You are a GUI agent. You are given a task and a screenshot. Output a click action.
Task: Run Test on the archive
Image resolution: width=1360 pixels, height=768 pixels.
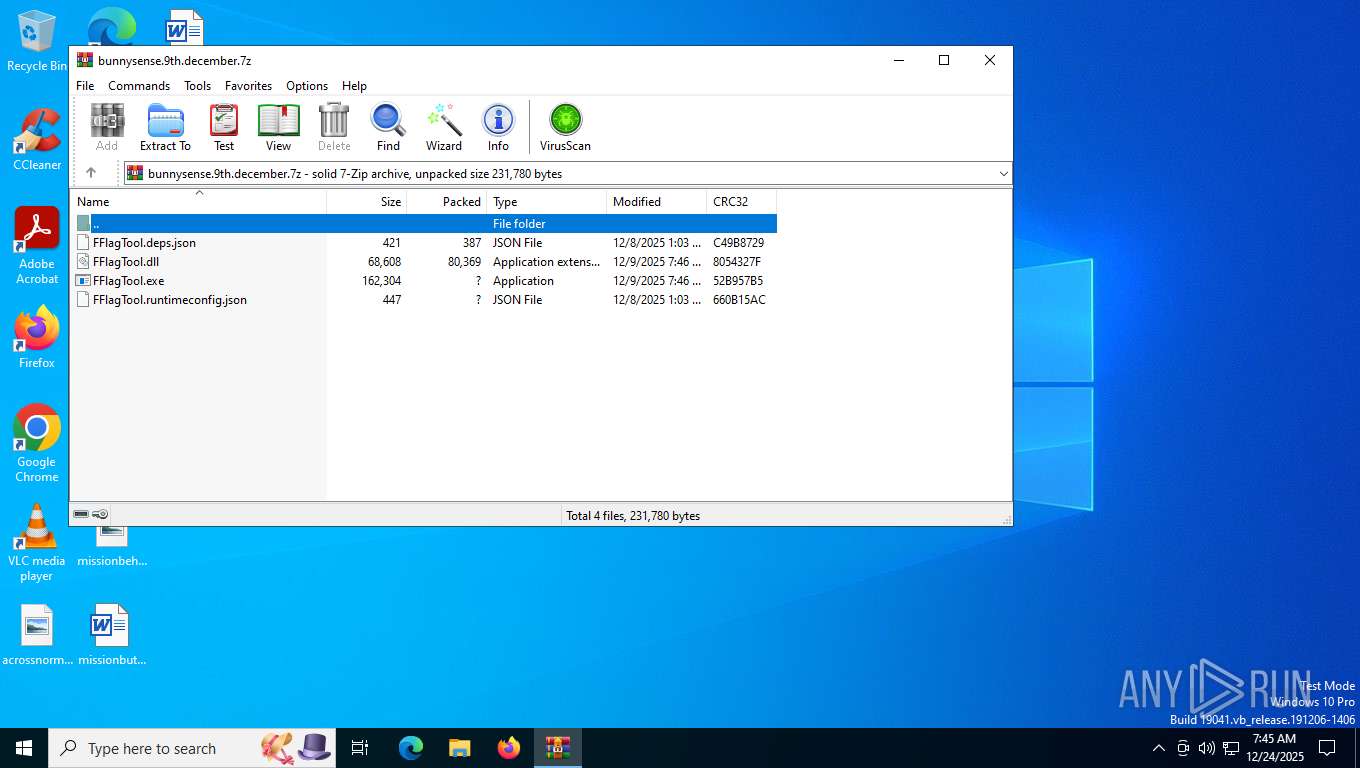coord(224,127)
